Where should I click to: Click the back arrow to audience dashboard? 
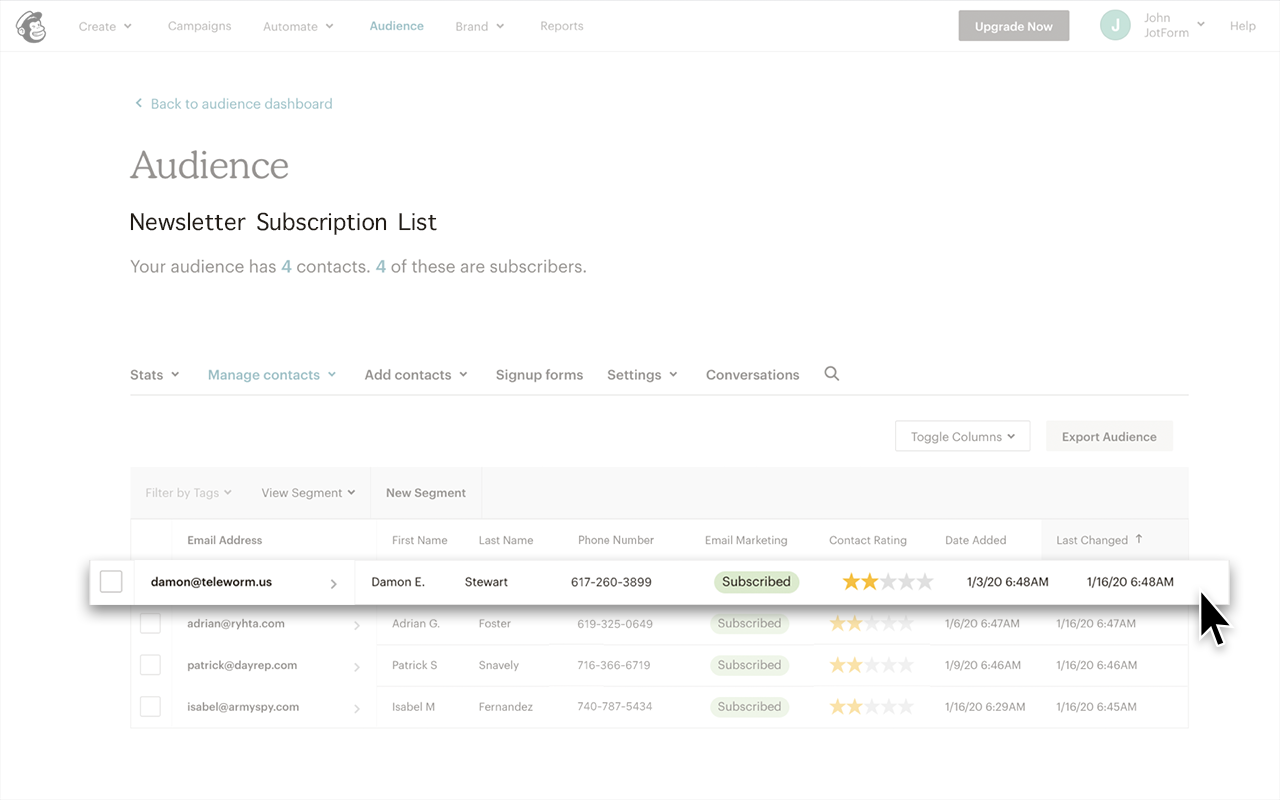click(x=139, y=104)
